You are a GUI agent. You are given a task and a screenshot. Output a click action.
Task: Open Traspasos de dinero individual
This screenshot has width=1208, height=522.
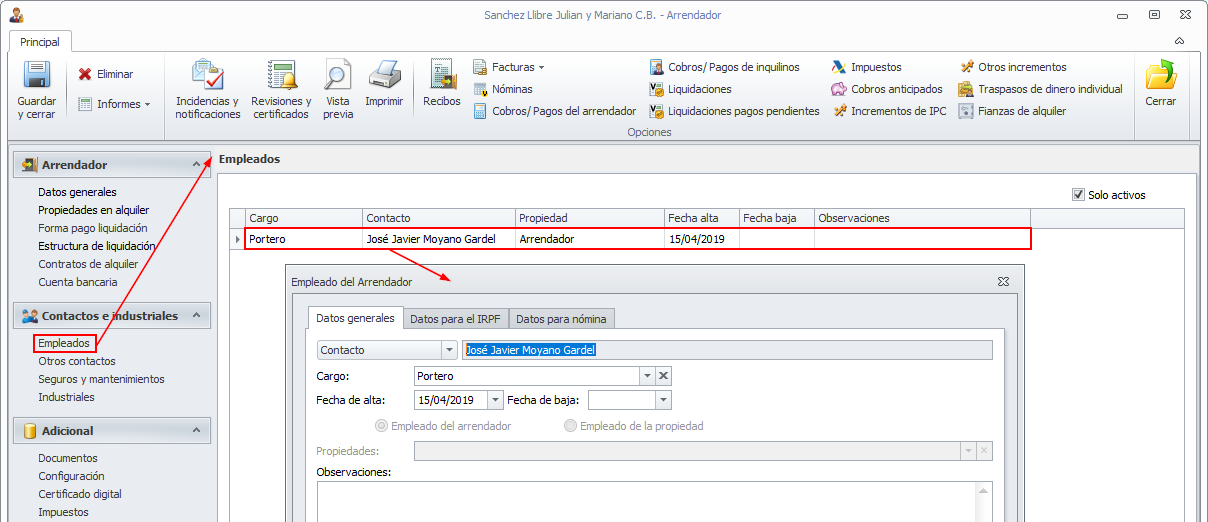(1041, 89)
